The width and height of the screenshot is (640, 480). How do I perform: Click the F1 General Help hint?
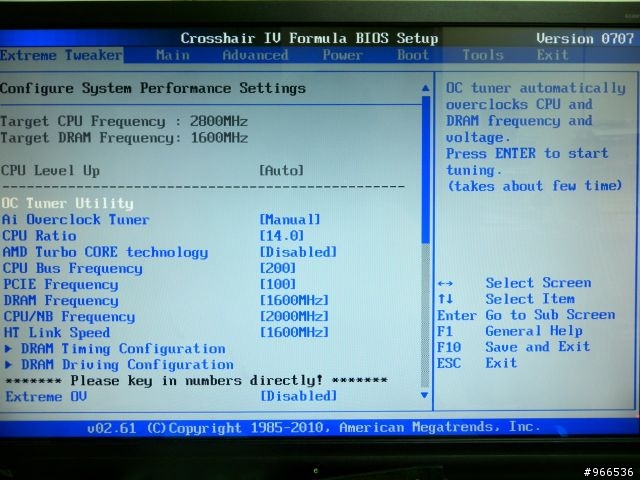(509, 331)
